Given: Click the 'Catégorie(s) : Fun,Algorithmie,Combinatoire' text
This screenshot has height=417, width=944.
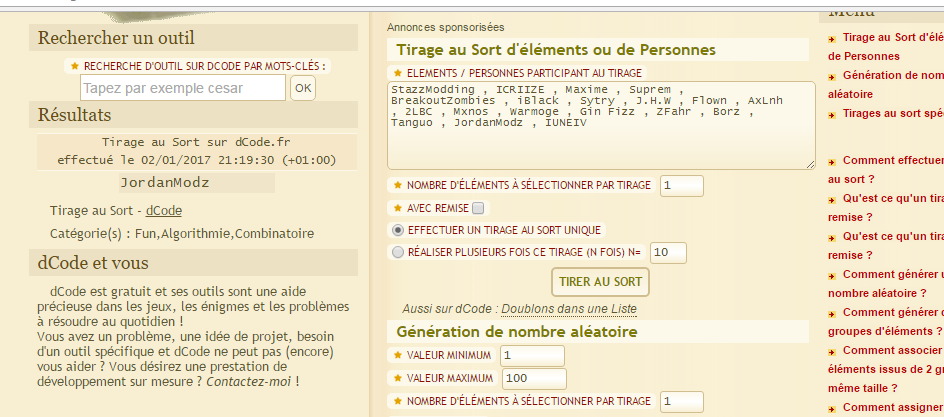Looking at the screenshot, I should point(182,233).
